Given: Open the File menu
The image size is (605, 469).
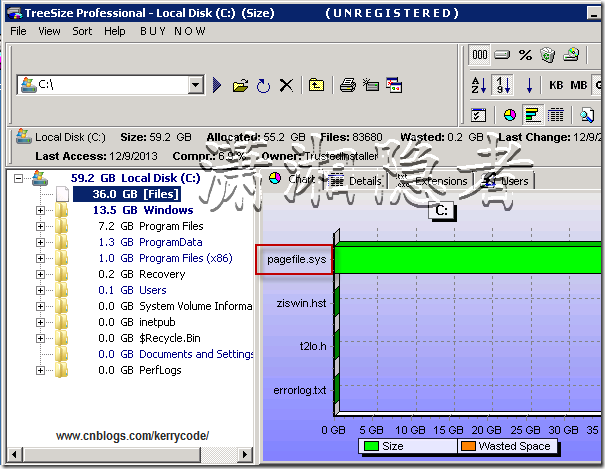Looking at the screenshot, I should coord(18,31).
